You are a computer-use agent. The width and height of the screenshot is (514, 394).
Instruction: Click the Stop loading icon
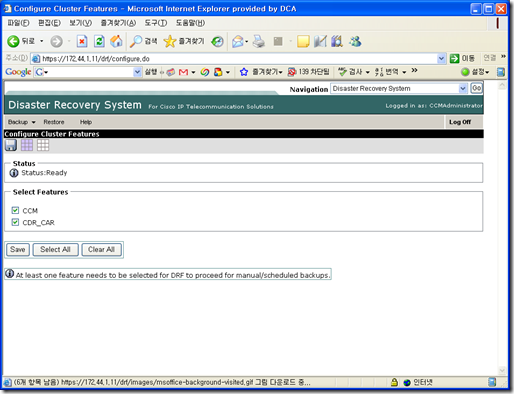(82, 41)
